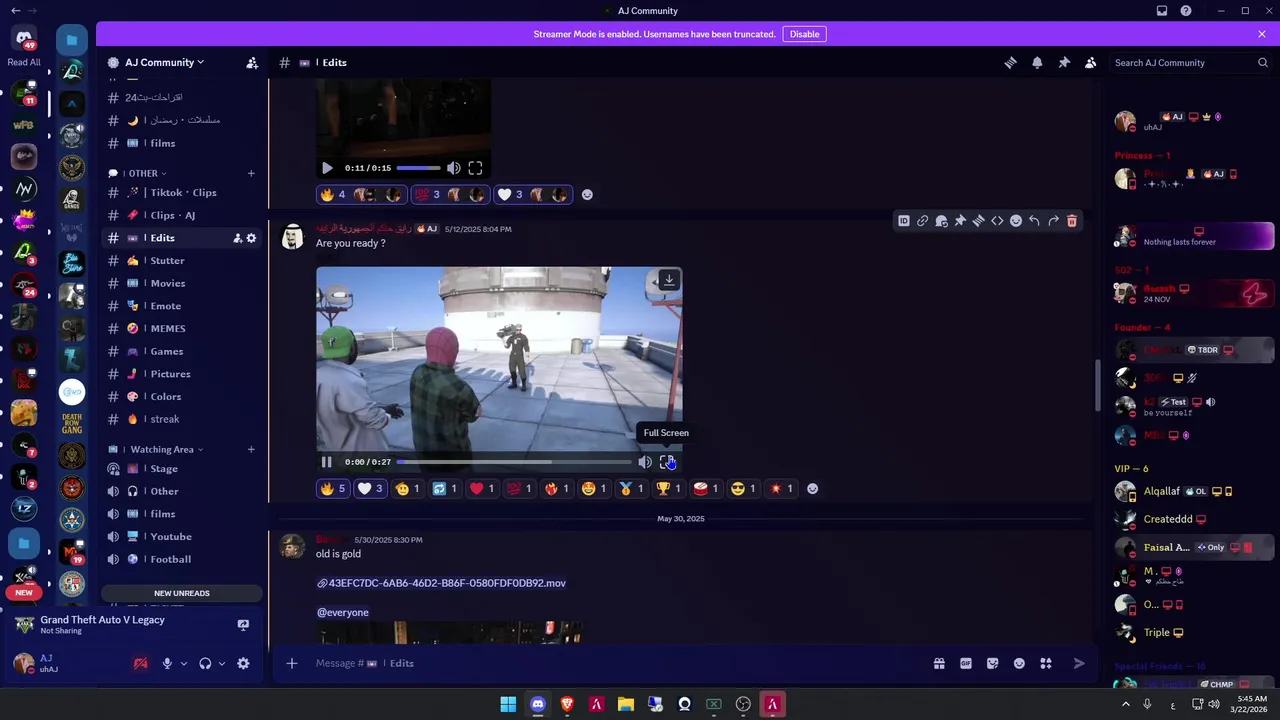Screen dimensions: 1280x720
Task: Toggle the camera off button in user panel
Action: [x=141, y=663]
